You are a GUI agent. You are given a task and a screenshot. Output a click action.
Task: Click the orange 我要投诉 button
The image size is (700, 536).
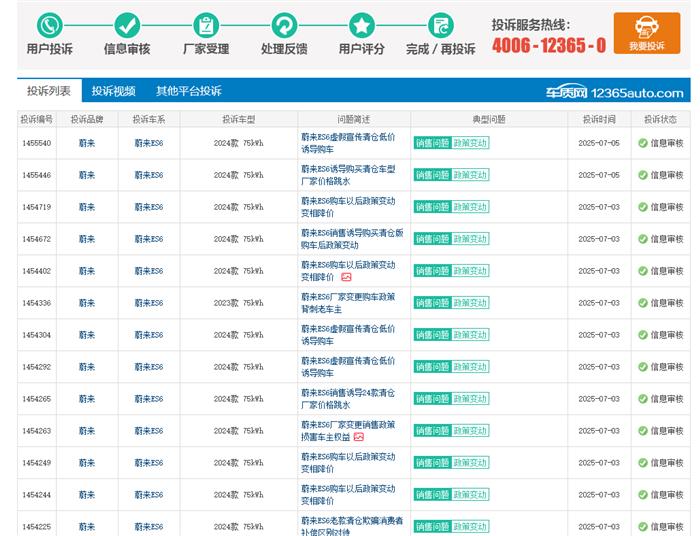point(647,33)
